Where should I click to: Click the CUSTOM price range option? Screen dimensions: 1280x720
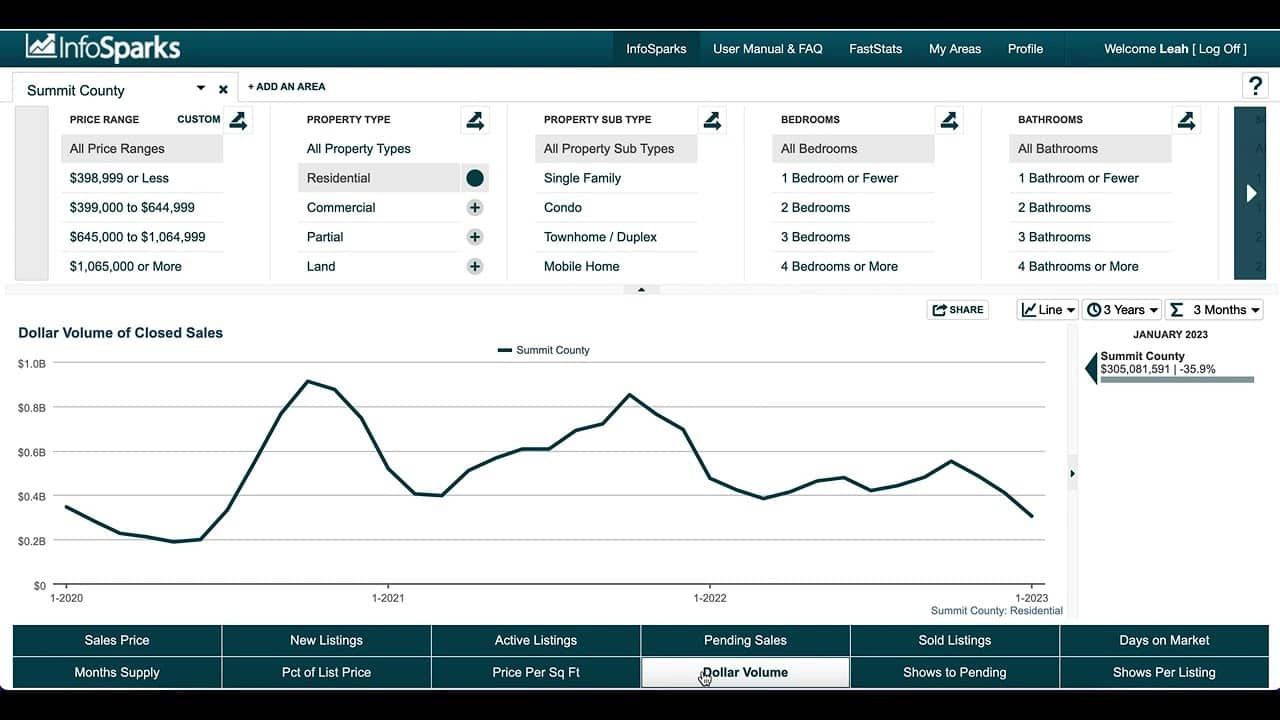[x=199, y=119]
